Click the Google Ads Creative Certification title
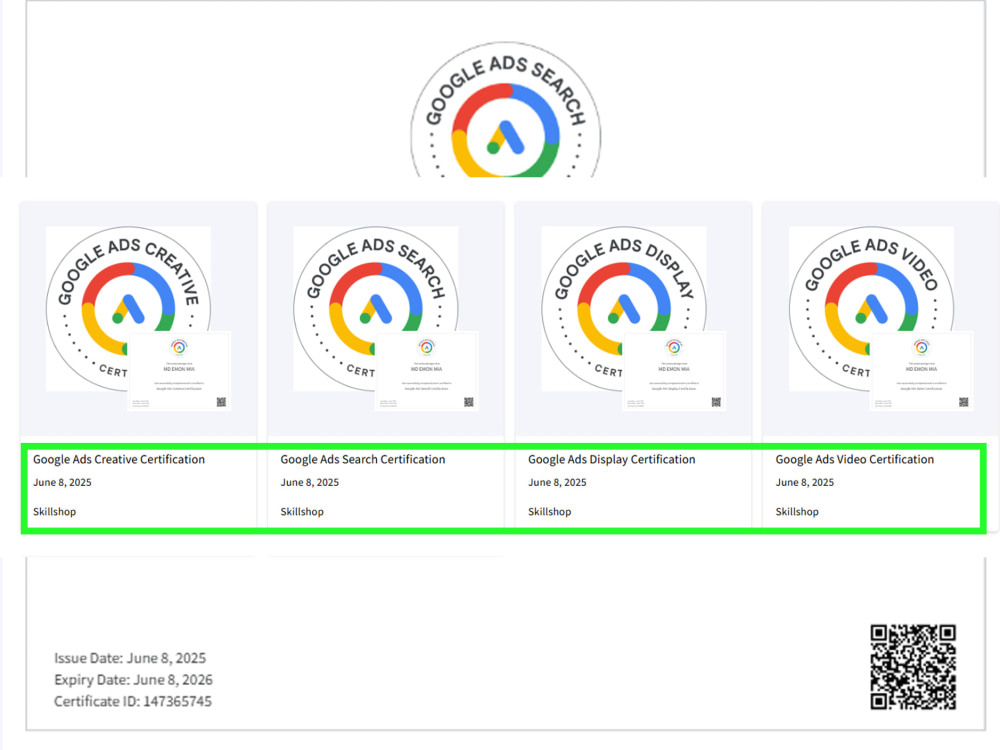Viewport: 1000px width, 750px height. point(119,459)
